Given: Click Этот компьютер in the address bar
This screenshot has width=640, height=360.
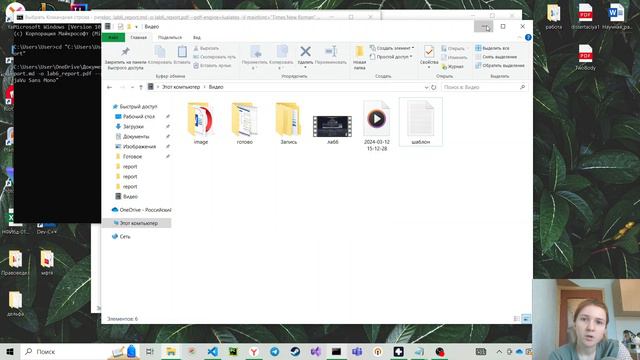Looking at the screenshot, I should tap(181, 87).
